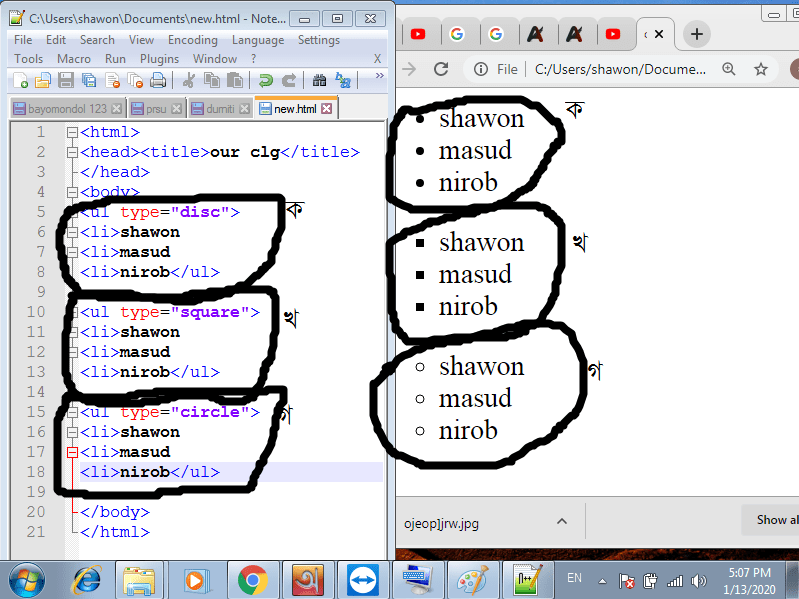This screenshot has height=599, width=799.
Task: Click the Save file icon in Notepad++
Action: tap(66, 80)
